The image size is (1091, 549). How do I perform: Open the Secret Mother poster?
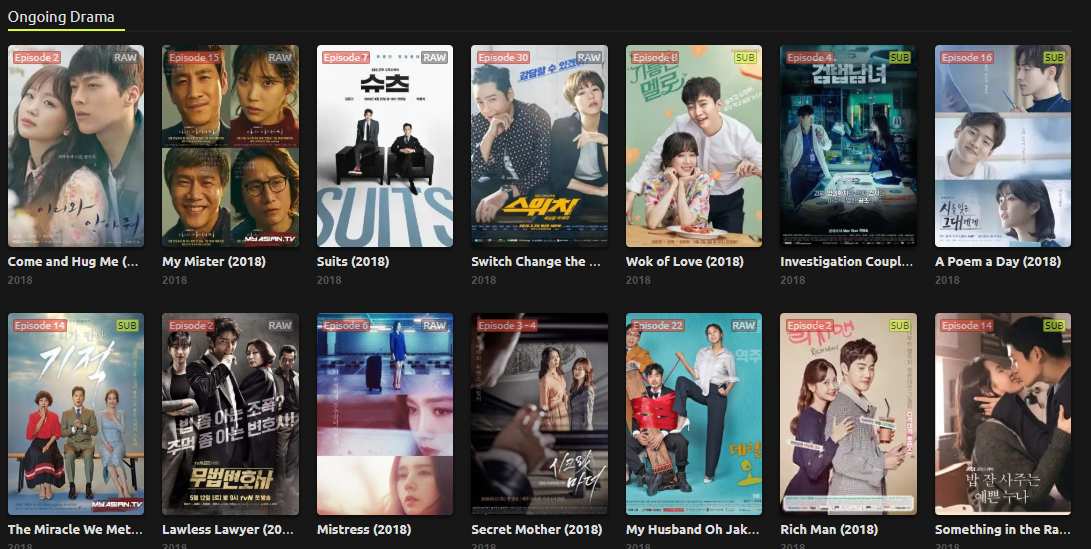[539, 414]
